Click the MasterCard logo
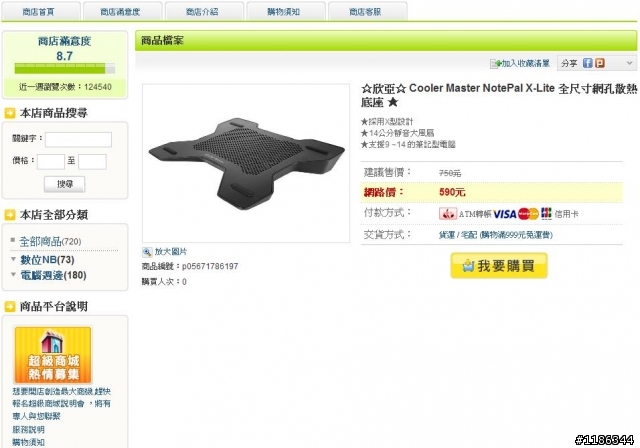The height and width of the screenshot is (448, 640). pyautogui.click(x=528, y=214)
